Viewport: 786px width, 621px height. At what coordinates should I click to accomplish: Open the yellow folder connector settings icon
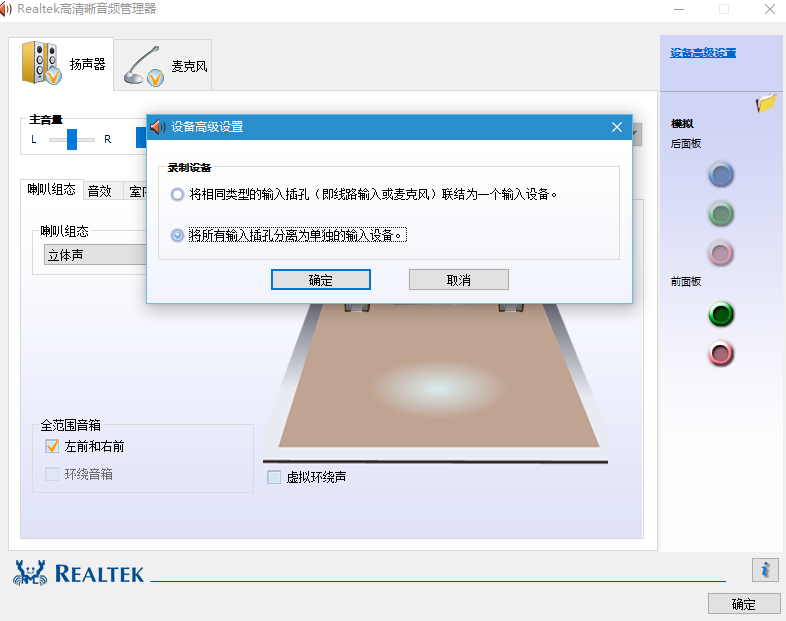766,102
